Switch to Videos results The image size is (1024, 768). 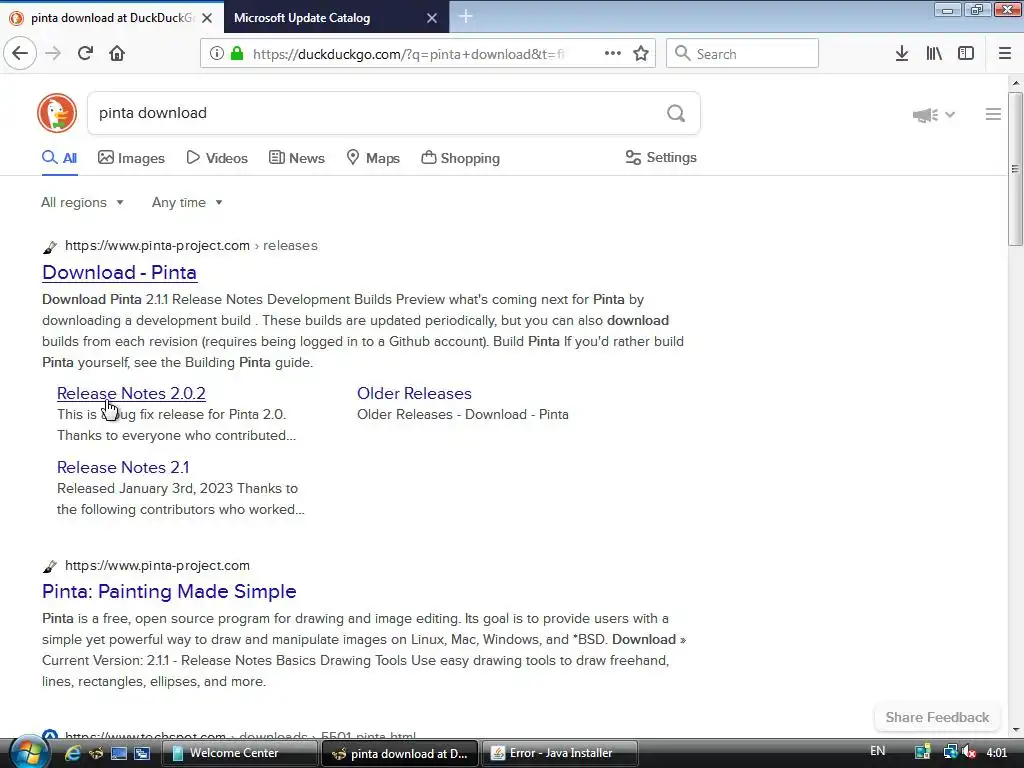click(217, 158)
